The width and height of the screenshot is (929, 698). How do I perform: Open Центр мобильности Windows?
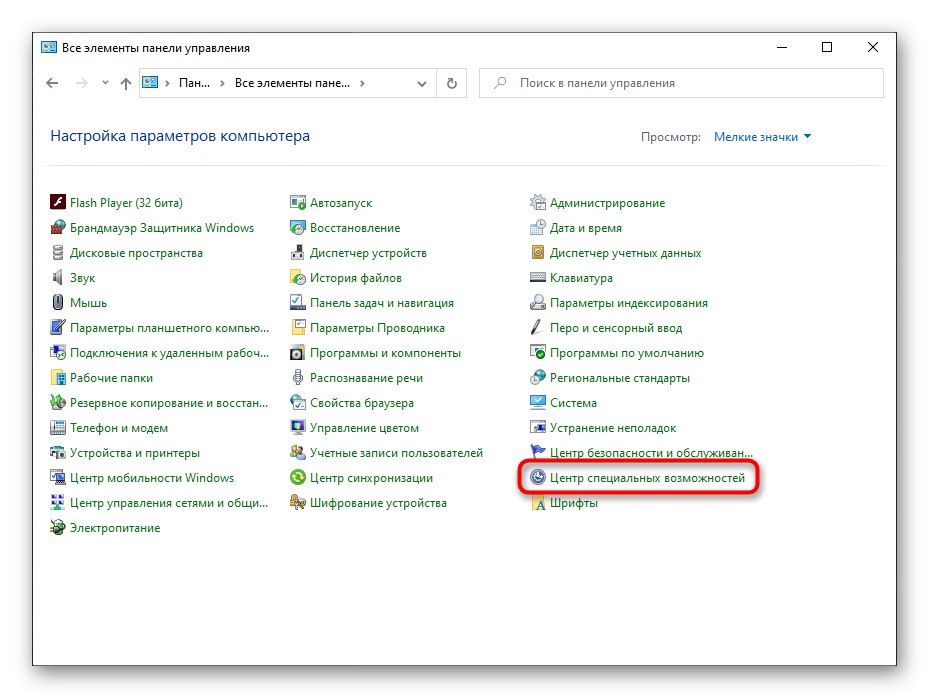coord(152,478)
